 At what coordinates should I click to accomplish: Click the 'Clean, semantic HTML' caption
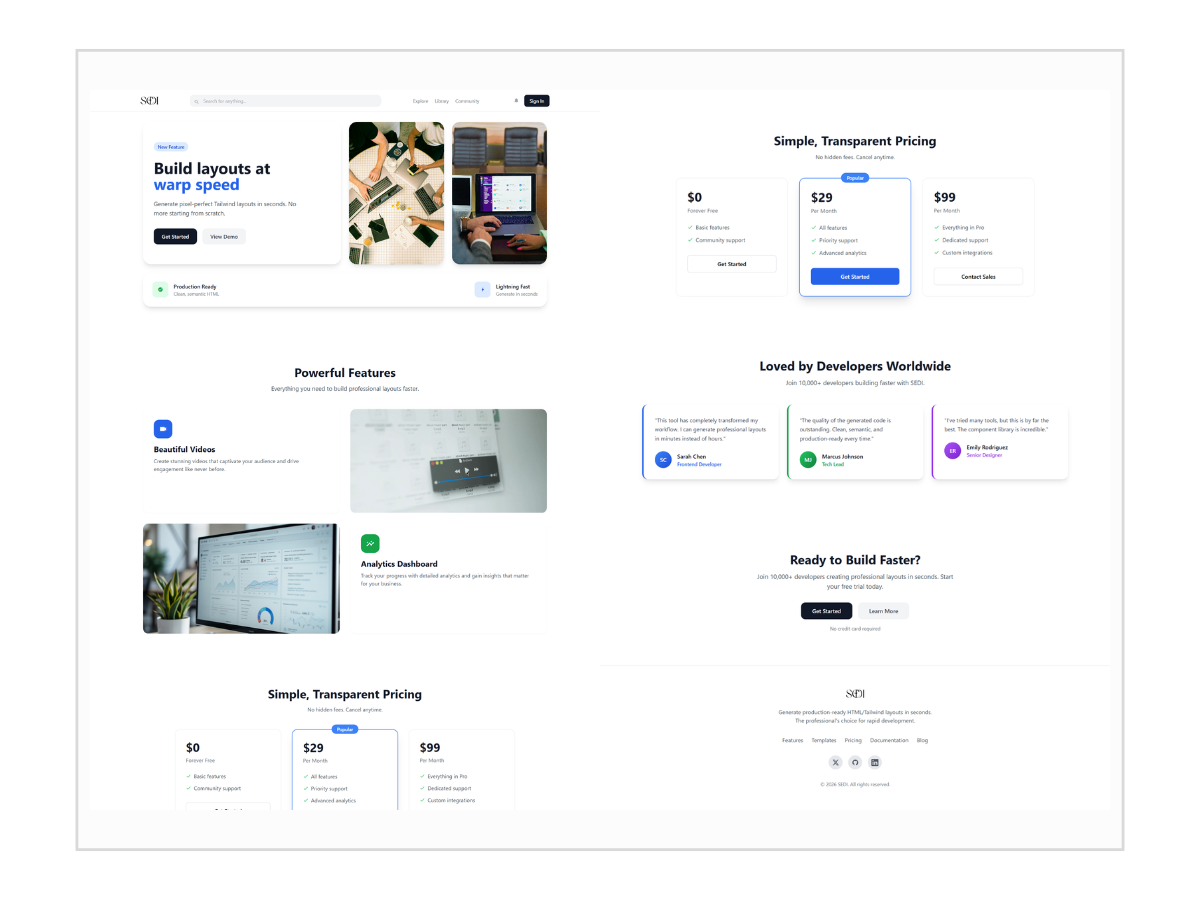coord(196,295)
